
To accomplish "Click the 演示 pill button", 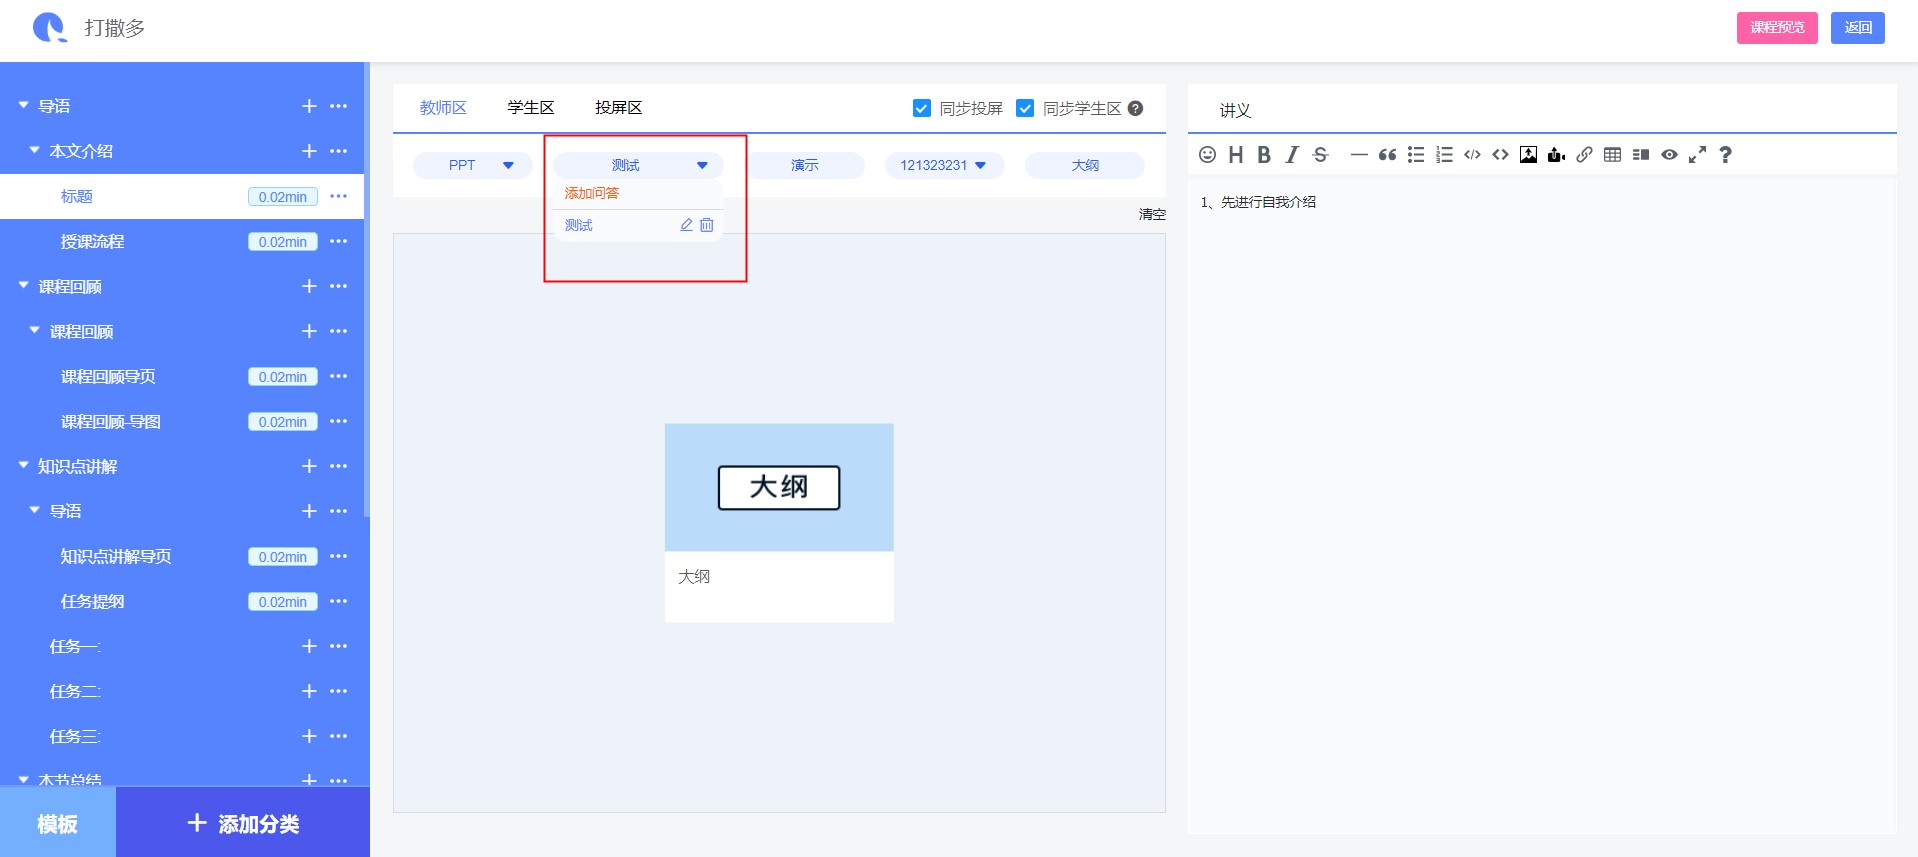I will [x=805, y=165].
